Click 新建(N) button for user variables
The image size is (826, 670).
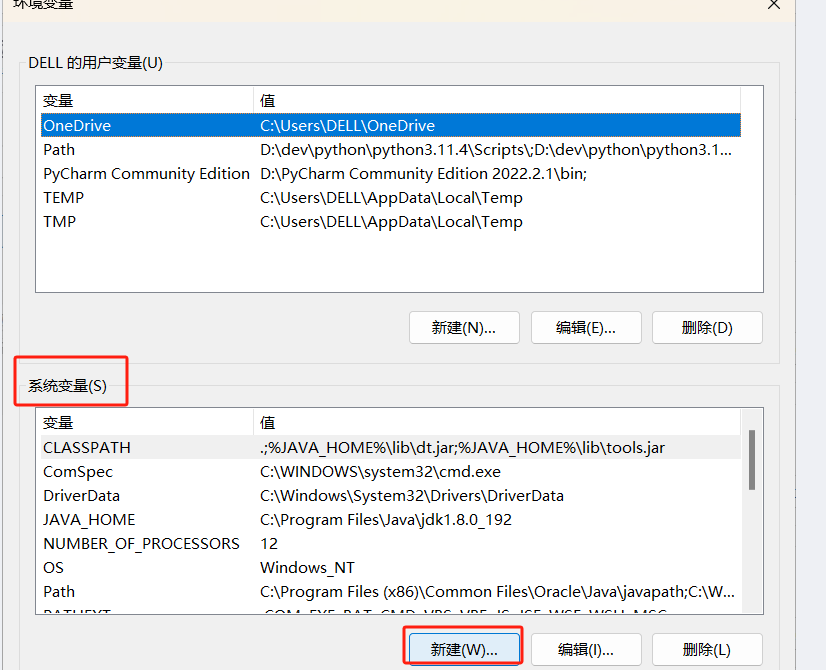tap(464, 327)
